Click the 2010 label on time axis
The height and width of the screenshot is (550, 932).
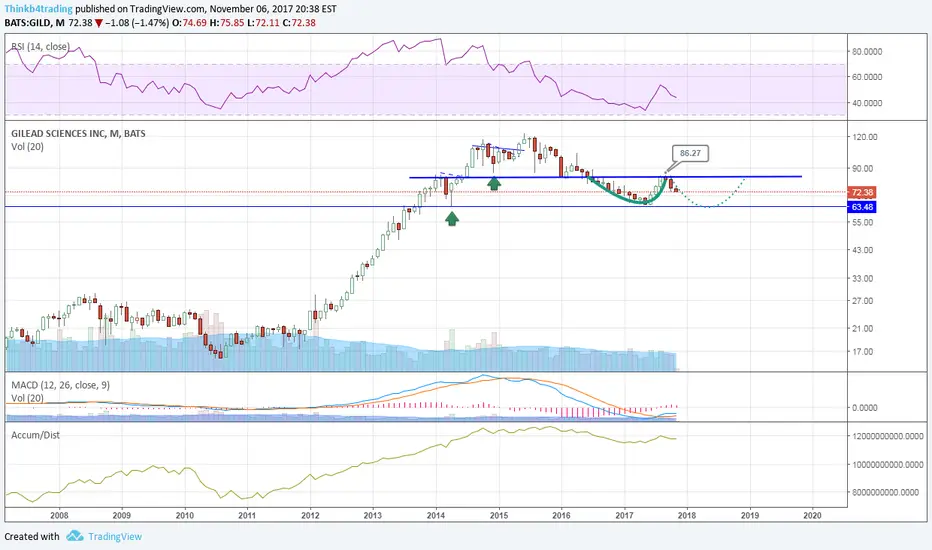185,516
